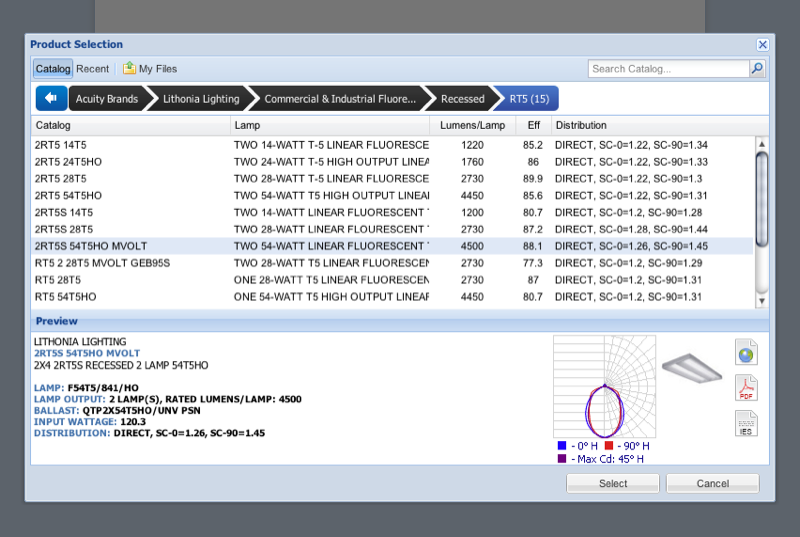
Task: Sort by the Eff column header
Action: tap(534, 125)
